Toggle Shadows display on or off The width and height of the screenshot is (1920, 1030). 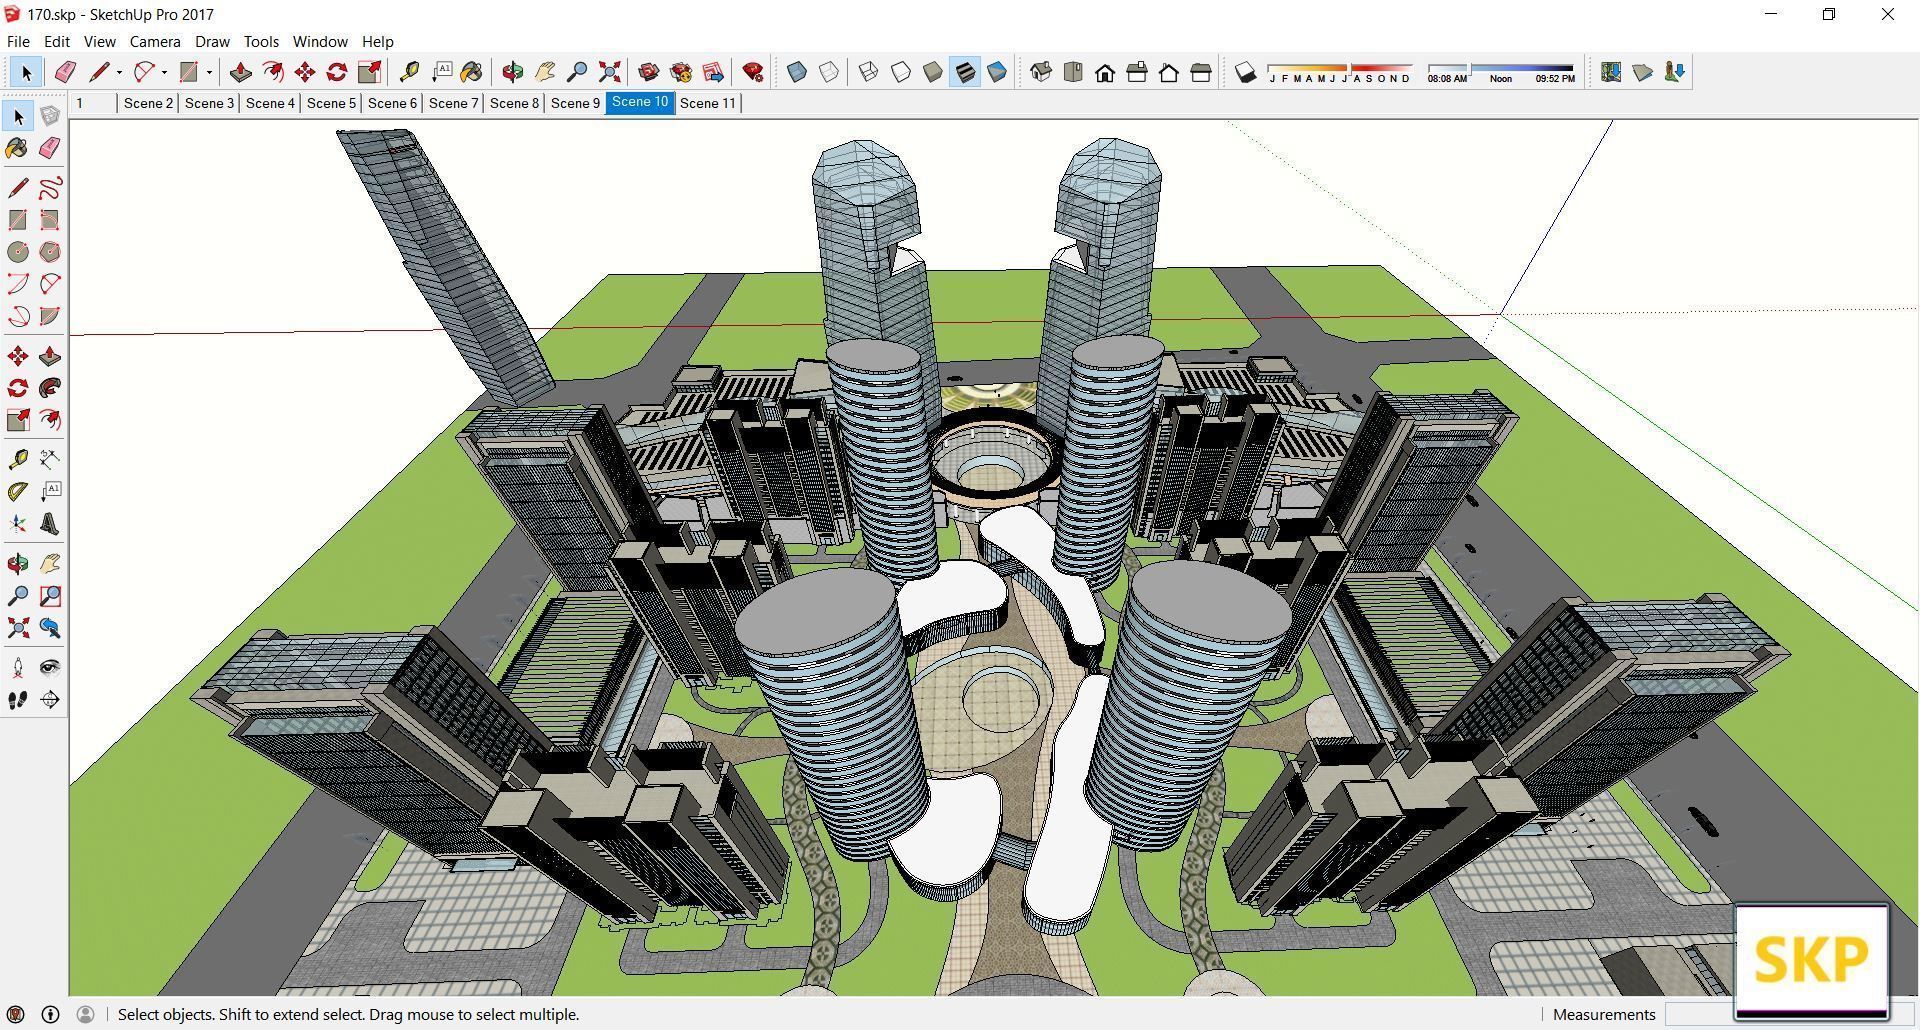[x=1245, y=72]
